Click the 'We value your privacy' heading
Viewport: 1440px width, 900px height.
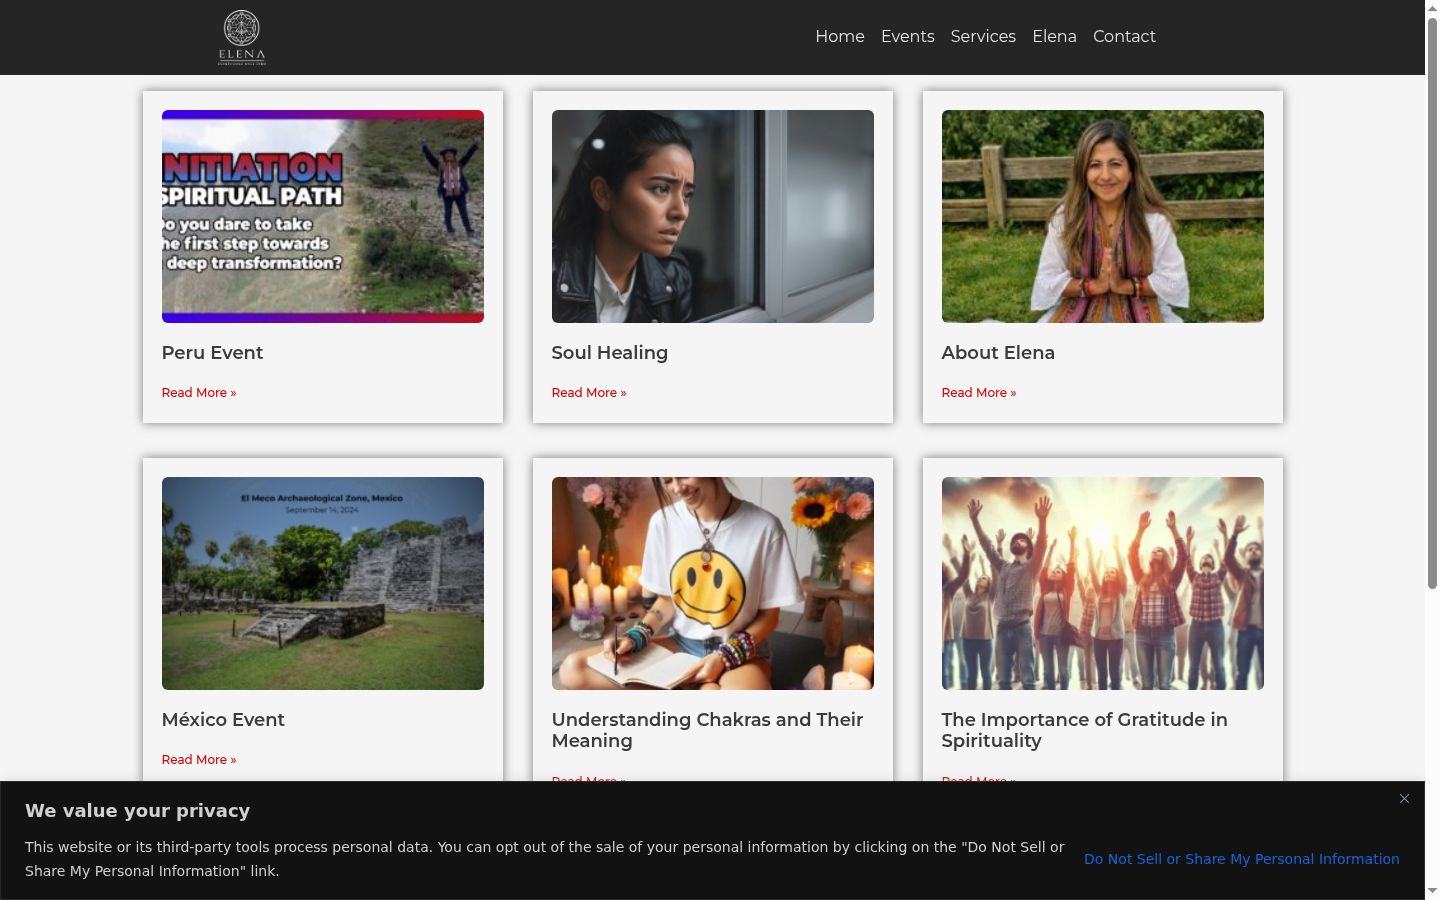click(x=138, y=811)
